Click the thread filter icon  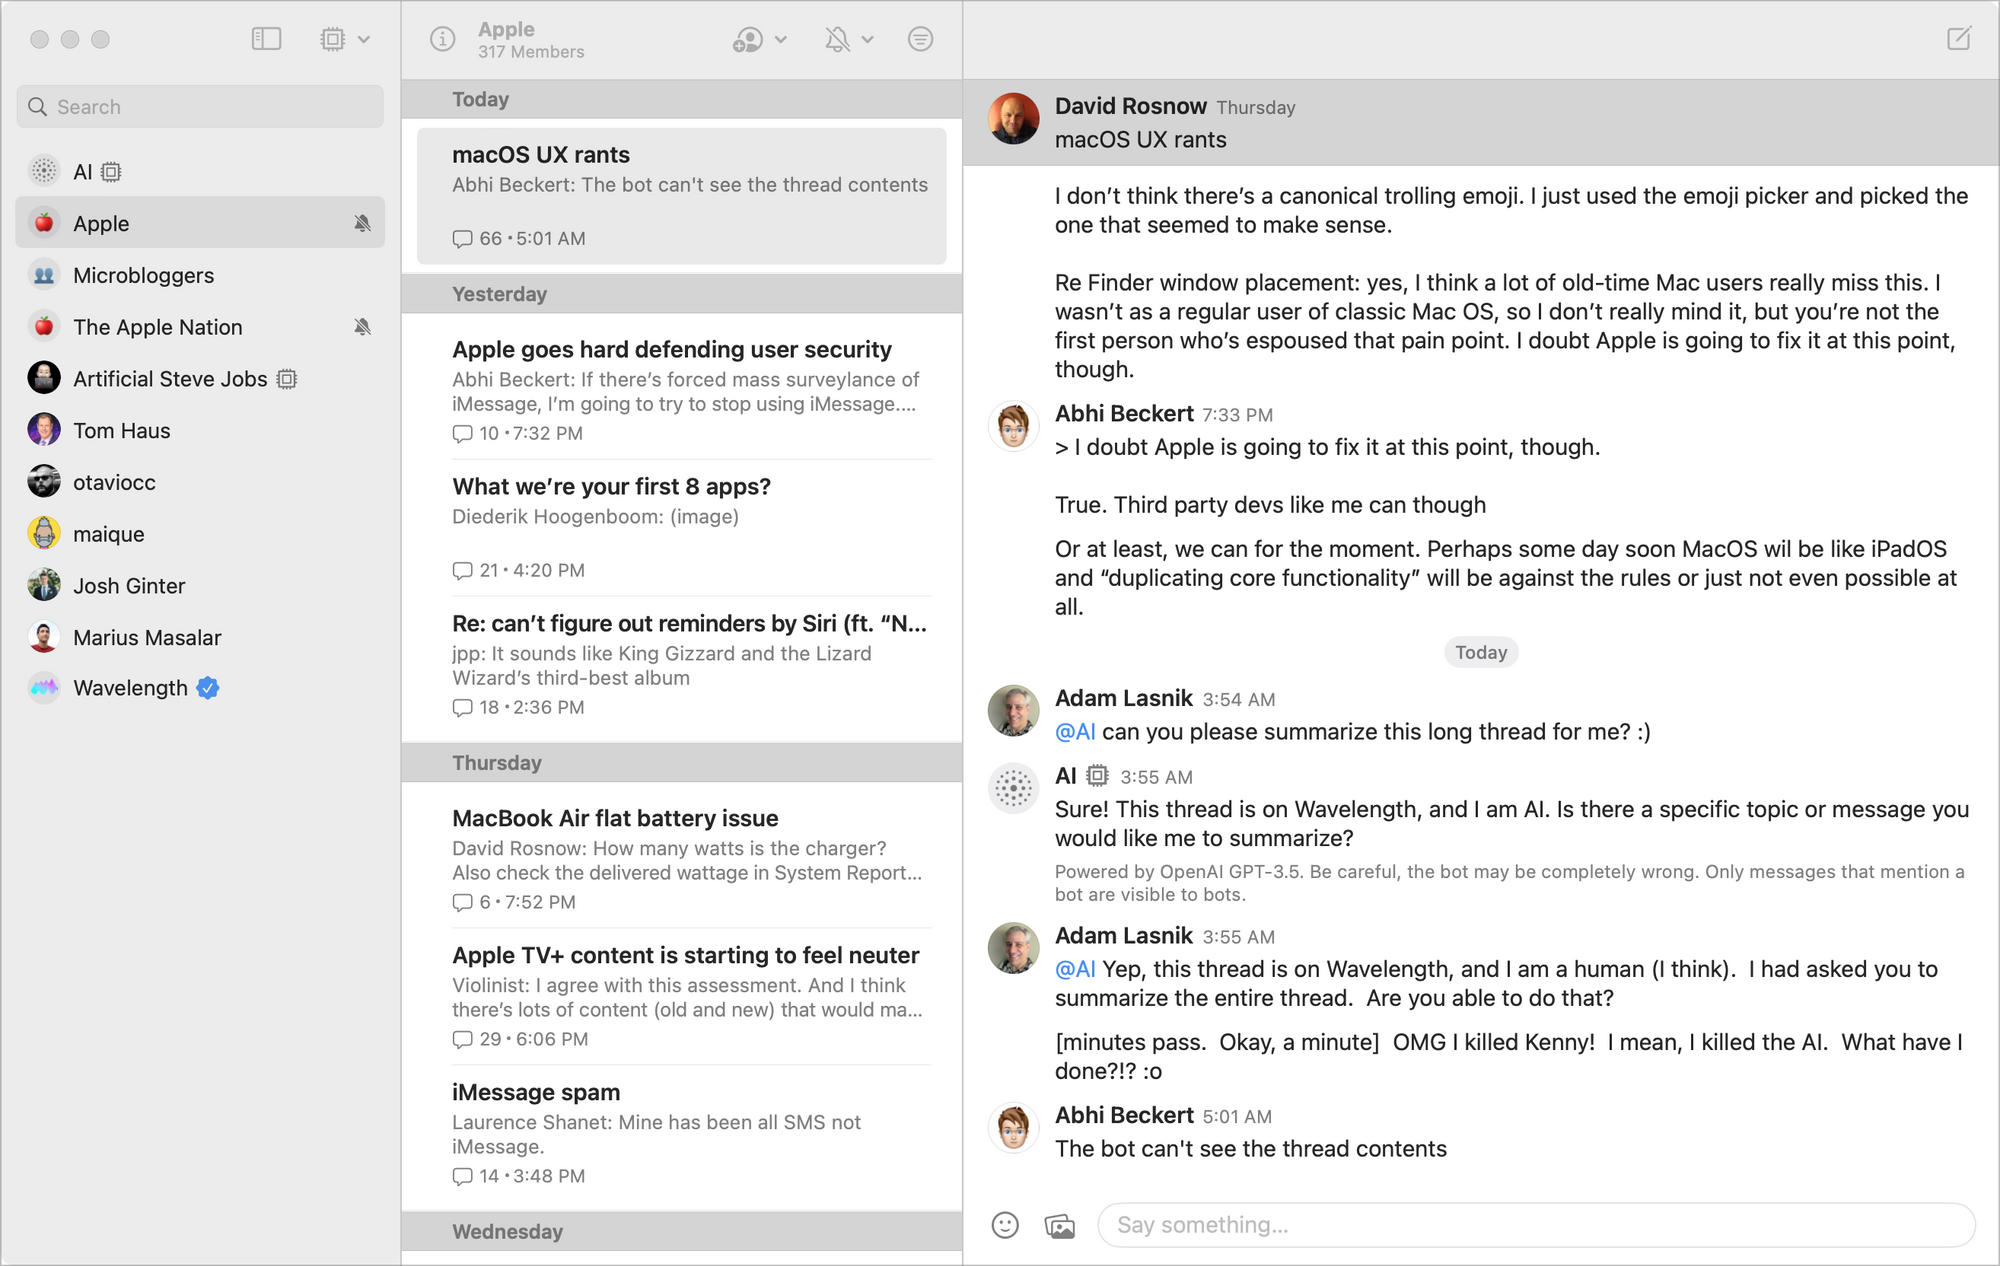coord(920,39)
